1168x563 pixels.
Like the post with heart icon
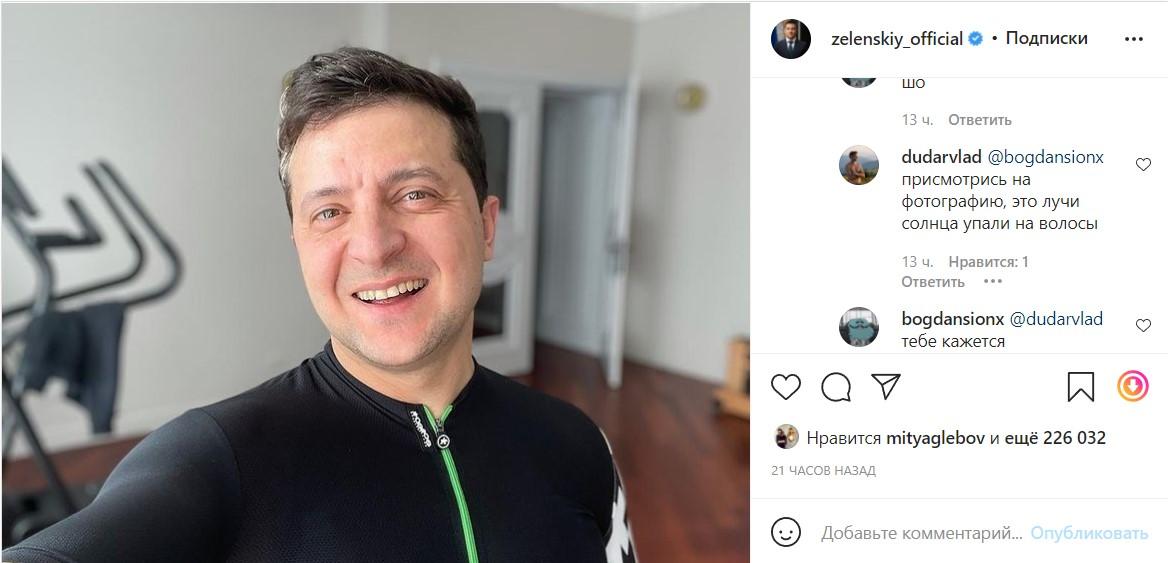785,387
